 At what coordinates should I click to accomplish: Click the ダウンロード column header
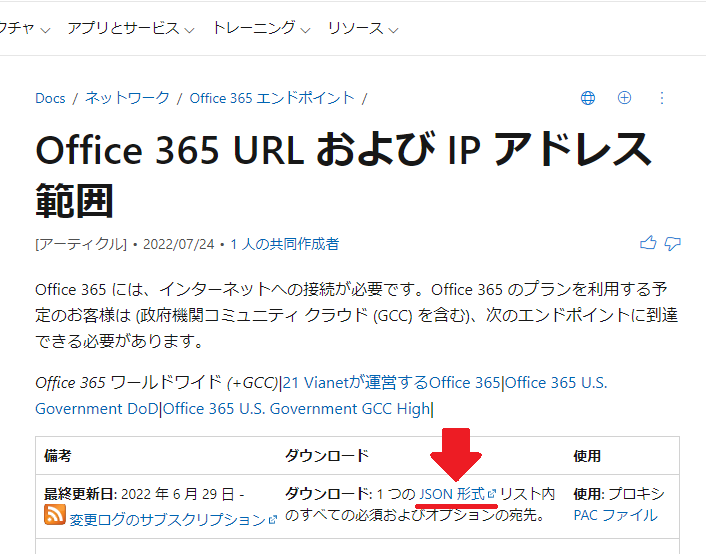coord(327,456)
